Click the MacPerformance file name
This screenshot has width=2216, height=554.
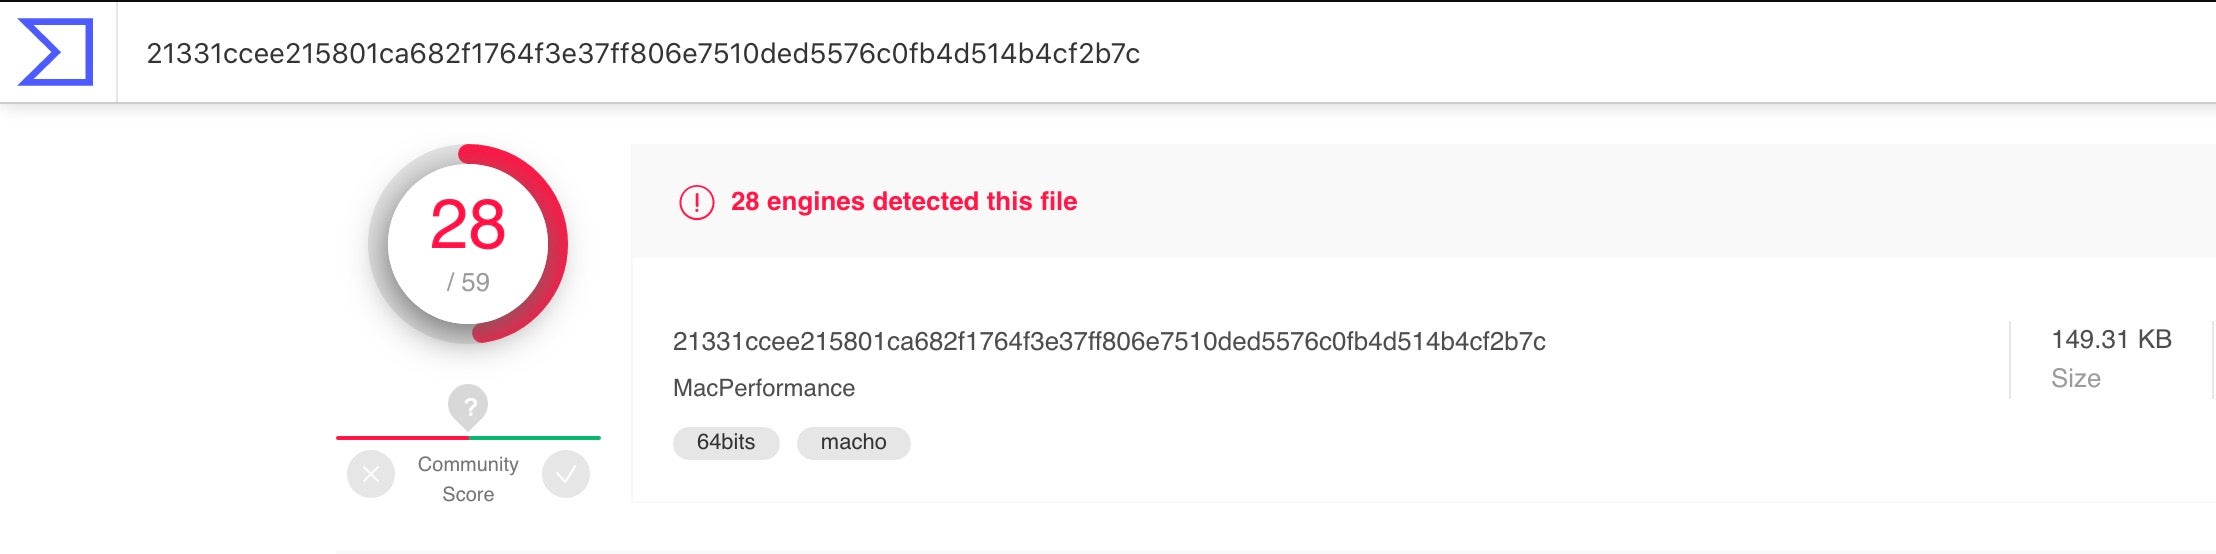763,388
